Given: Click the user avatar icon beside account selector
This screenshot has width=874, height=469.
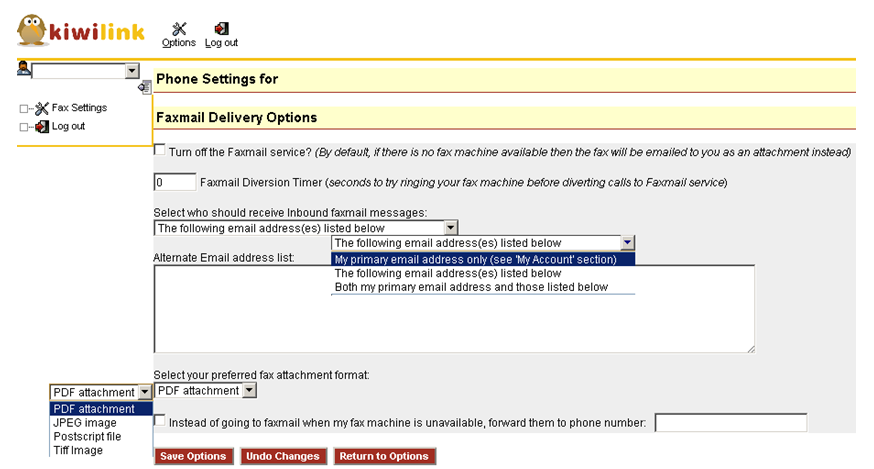Looking at the screenshot, I should click(x=24, y=69).
